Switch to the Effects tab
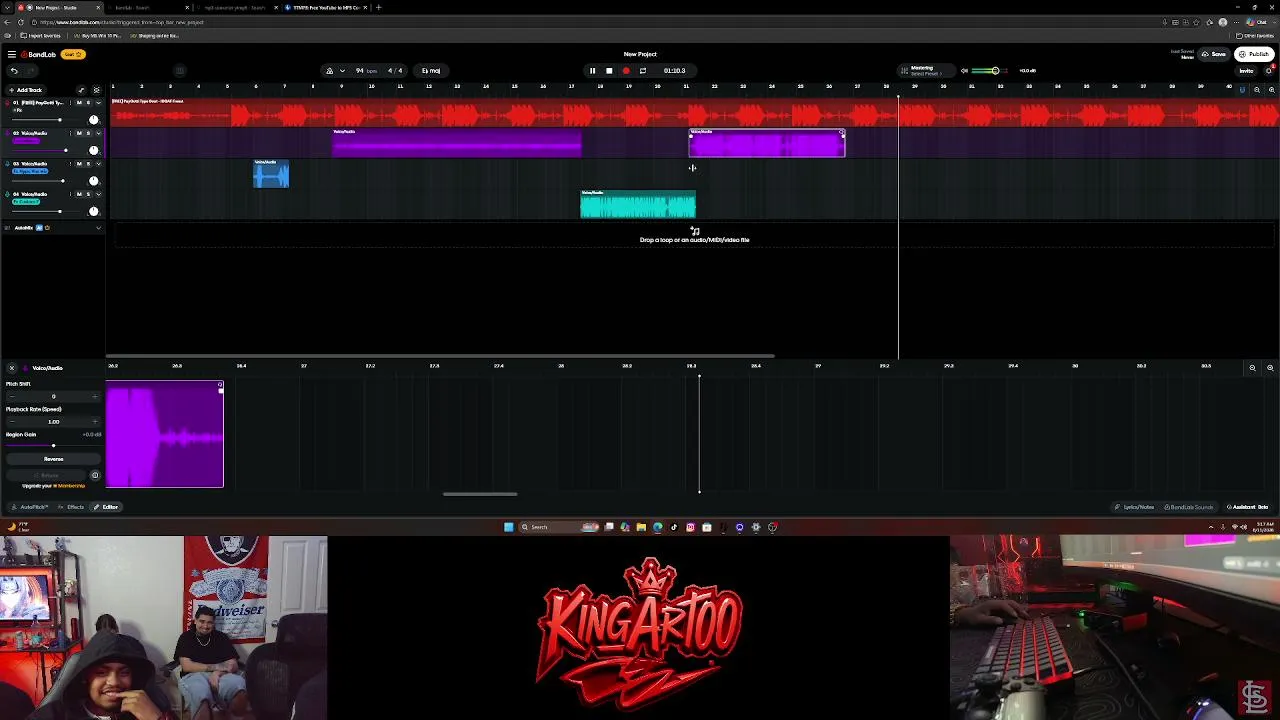Screen dimensions: 1280x720 pyautogui.click(x=72, y=507)
